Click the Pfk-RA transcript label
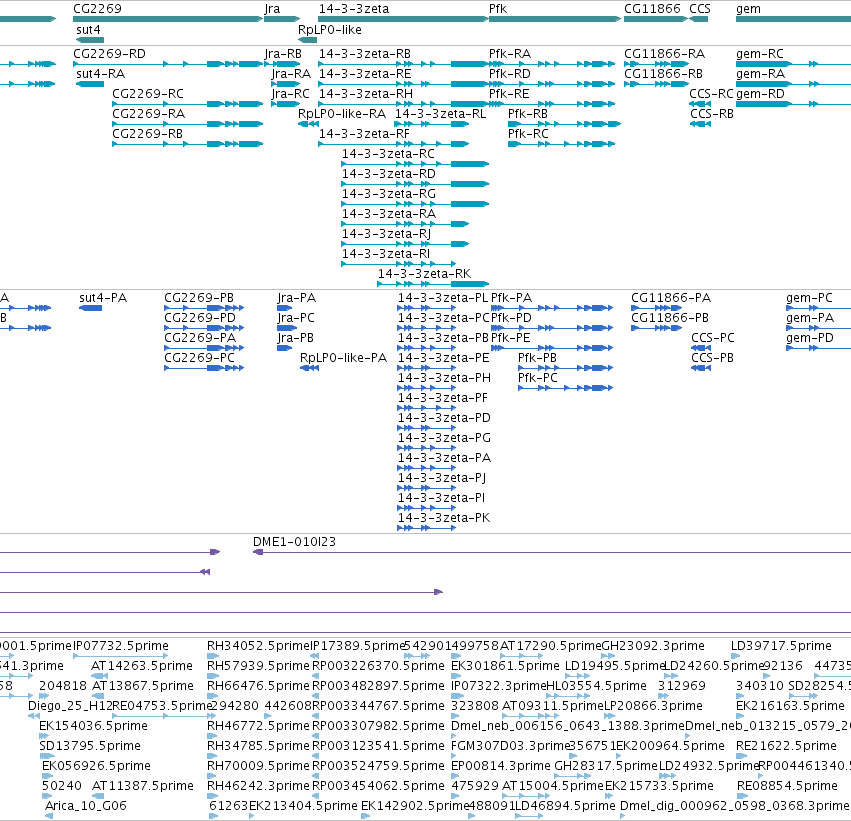Viewport: 851px width, 821px height. tap(510, 54)
